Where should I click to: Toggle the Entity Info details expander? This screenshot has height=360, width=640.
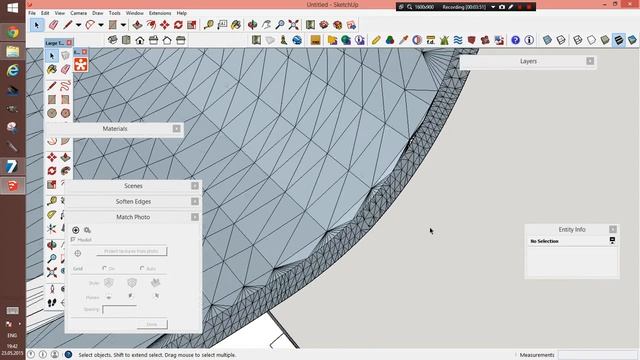[612, 241]
